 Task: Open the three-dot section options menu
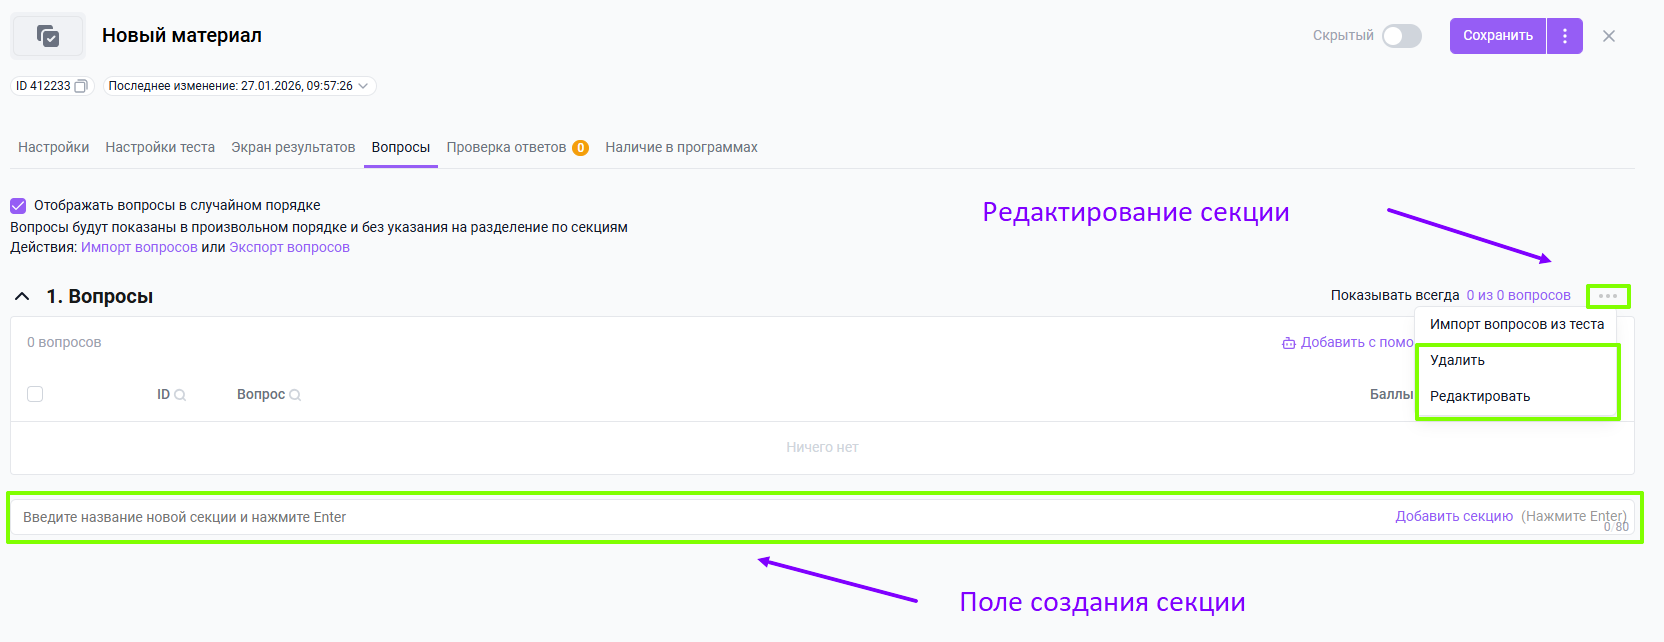tap(1608, 296)
